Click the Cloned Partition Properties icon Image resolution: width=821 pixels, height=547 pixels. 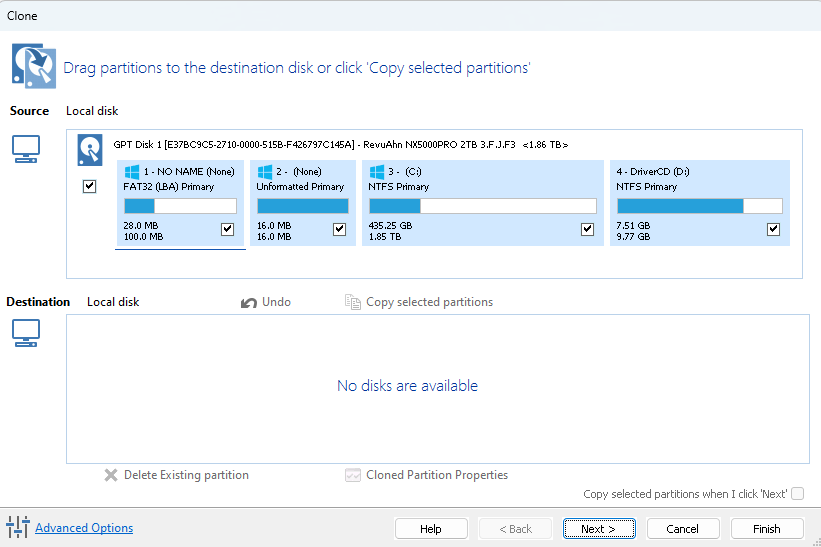pos(353,475)
